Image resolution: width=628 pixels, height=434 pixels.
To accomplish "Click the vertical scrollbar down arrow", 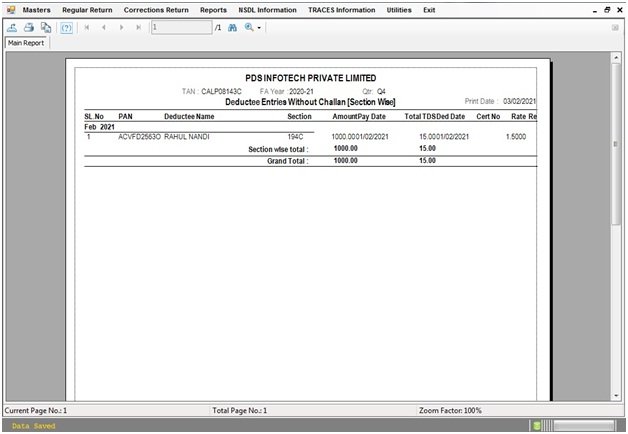I will pos(616,396).
